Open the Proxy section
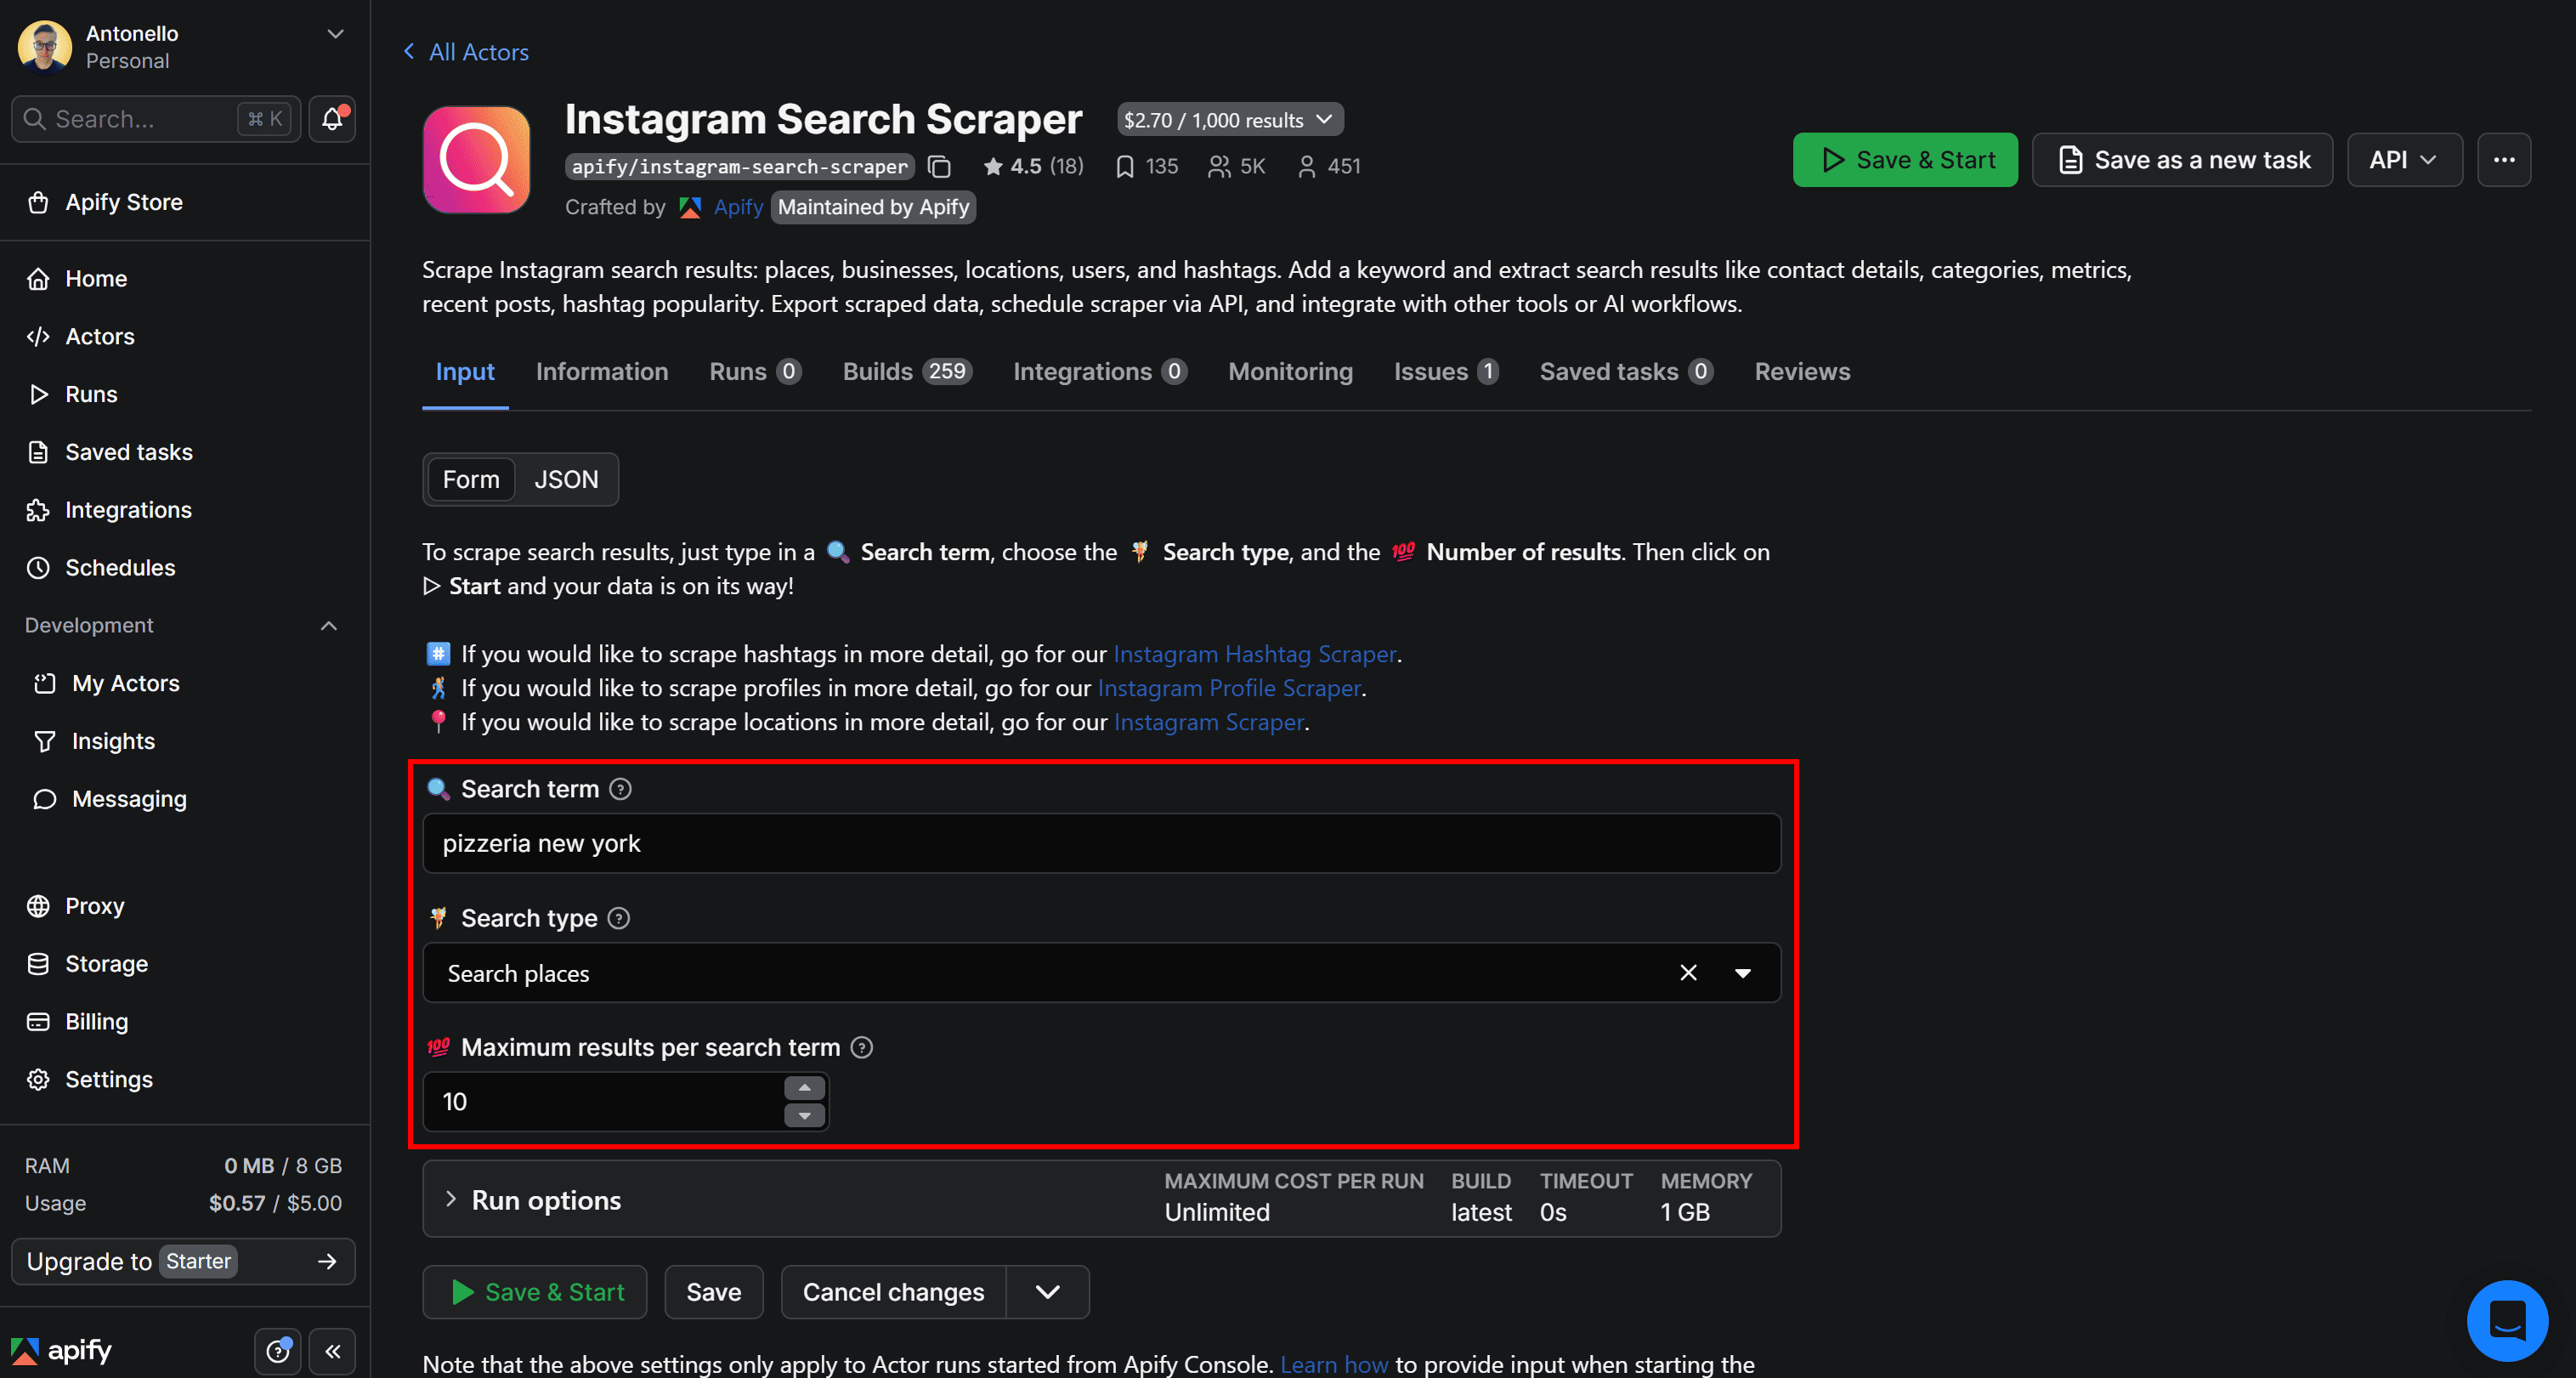This screenshot has height=1378, width=2576. [x=96, y=905]
